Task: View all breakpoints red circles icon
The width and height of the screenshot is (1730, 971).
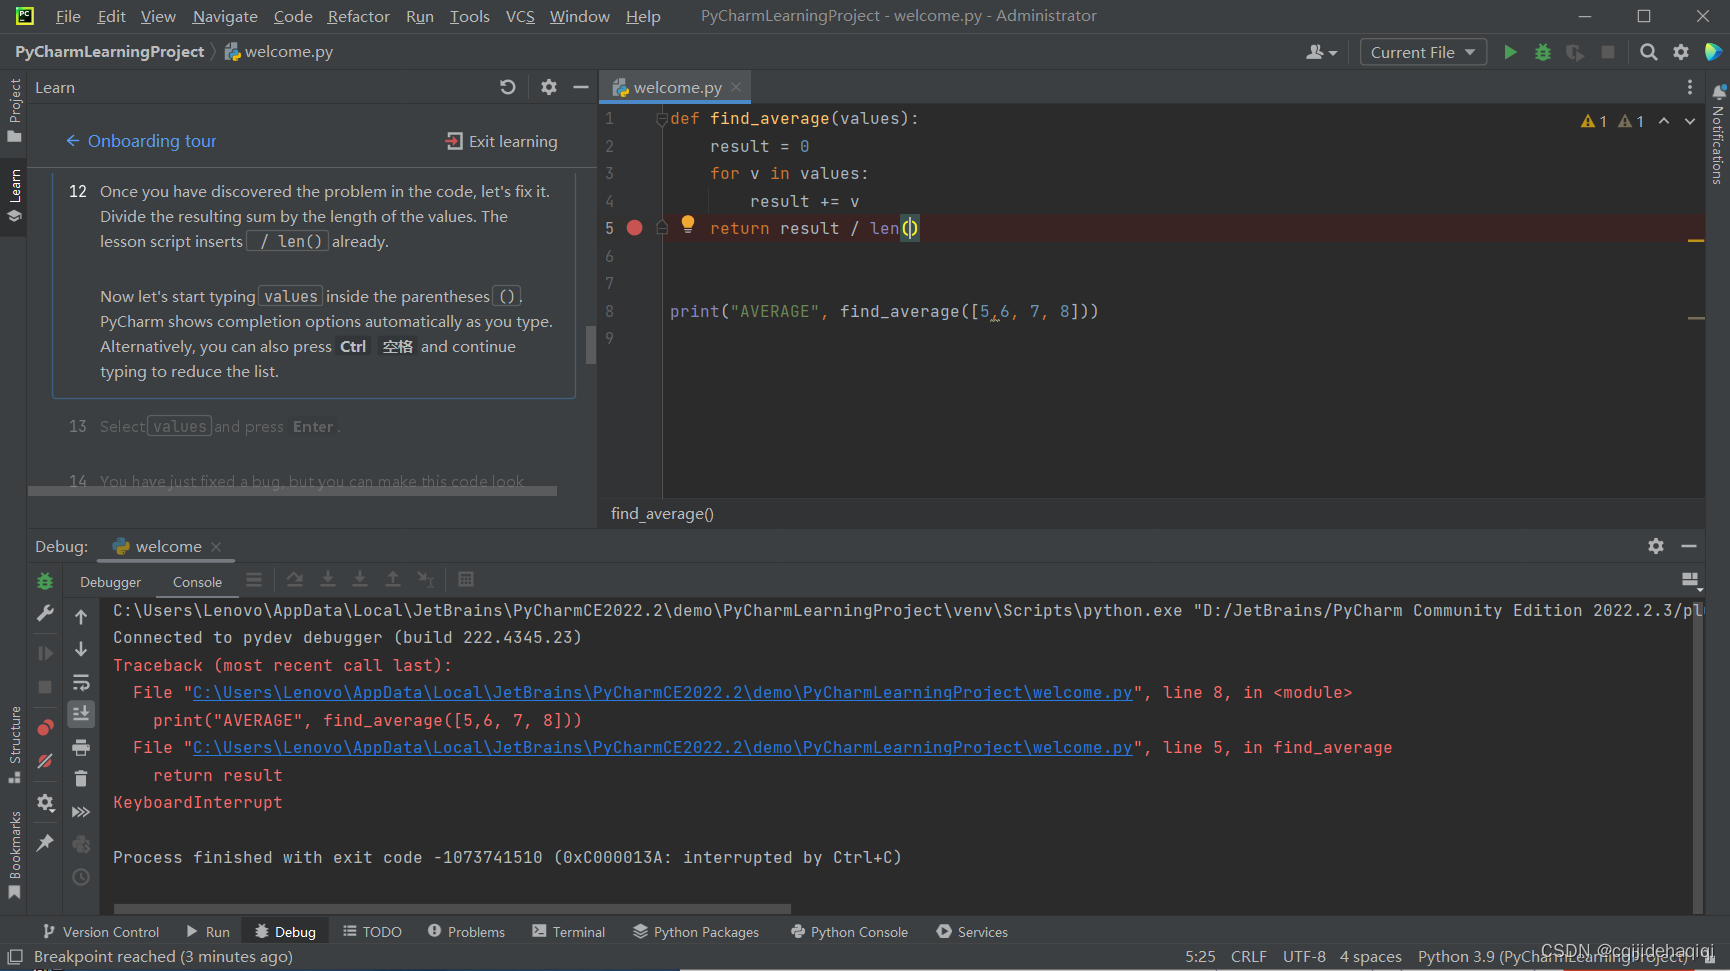Action: pyautogui.click(x=45, y=727)
